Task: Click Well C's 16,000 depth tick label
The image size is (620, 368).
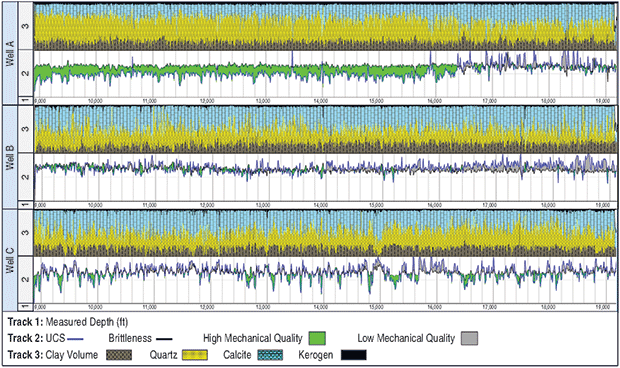Action: pos(434,307)
